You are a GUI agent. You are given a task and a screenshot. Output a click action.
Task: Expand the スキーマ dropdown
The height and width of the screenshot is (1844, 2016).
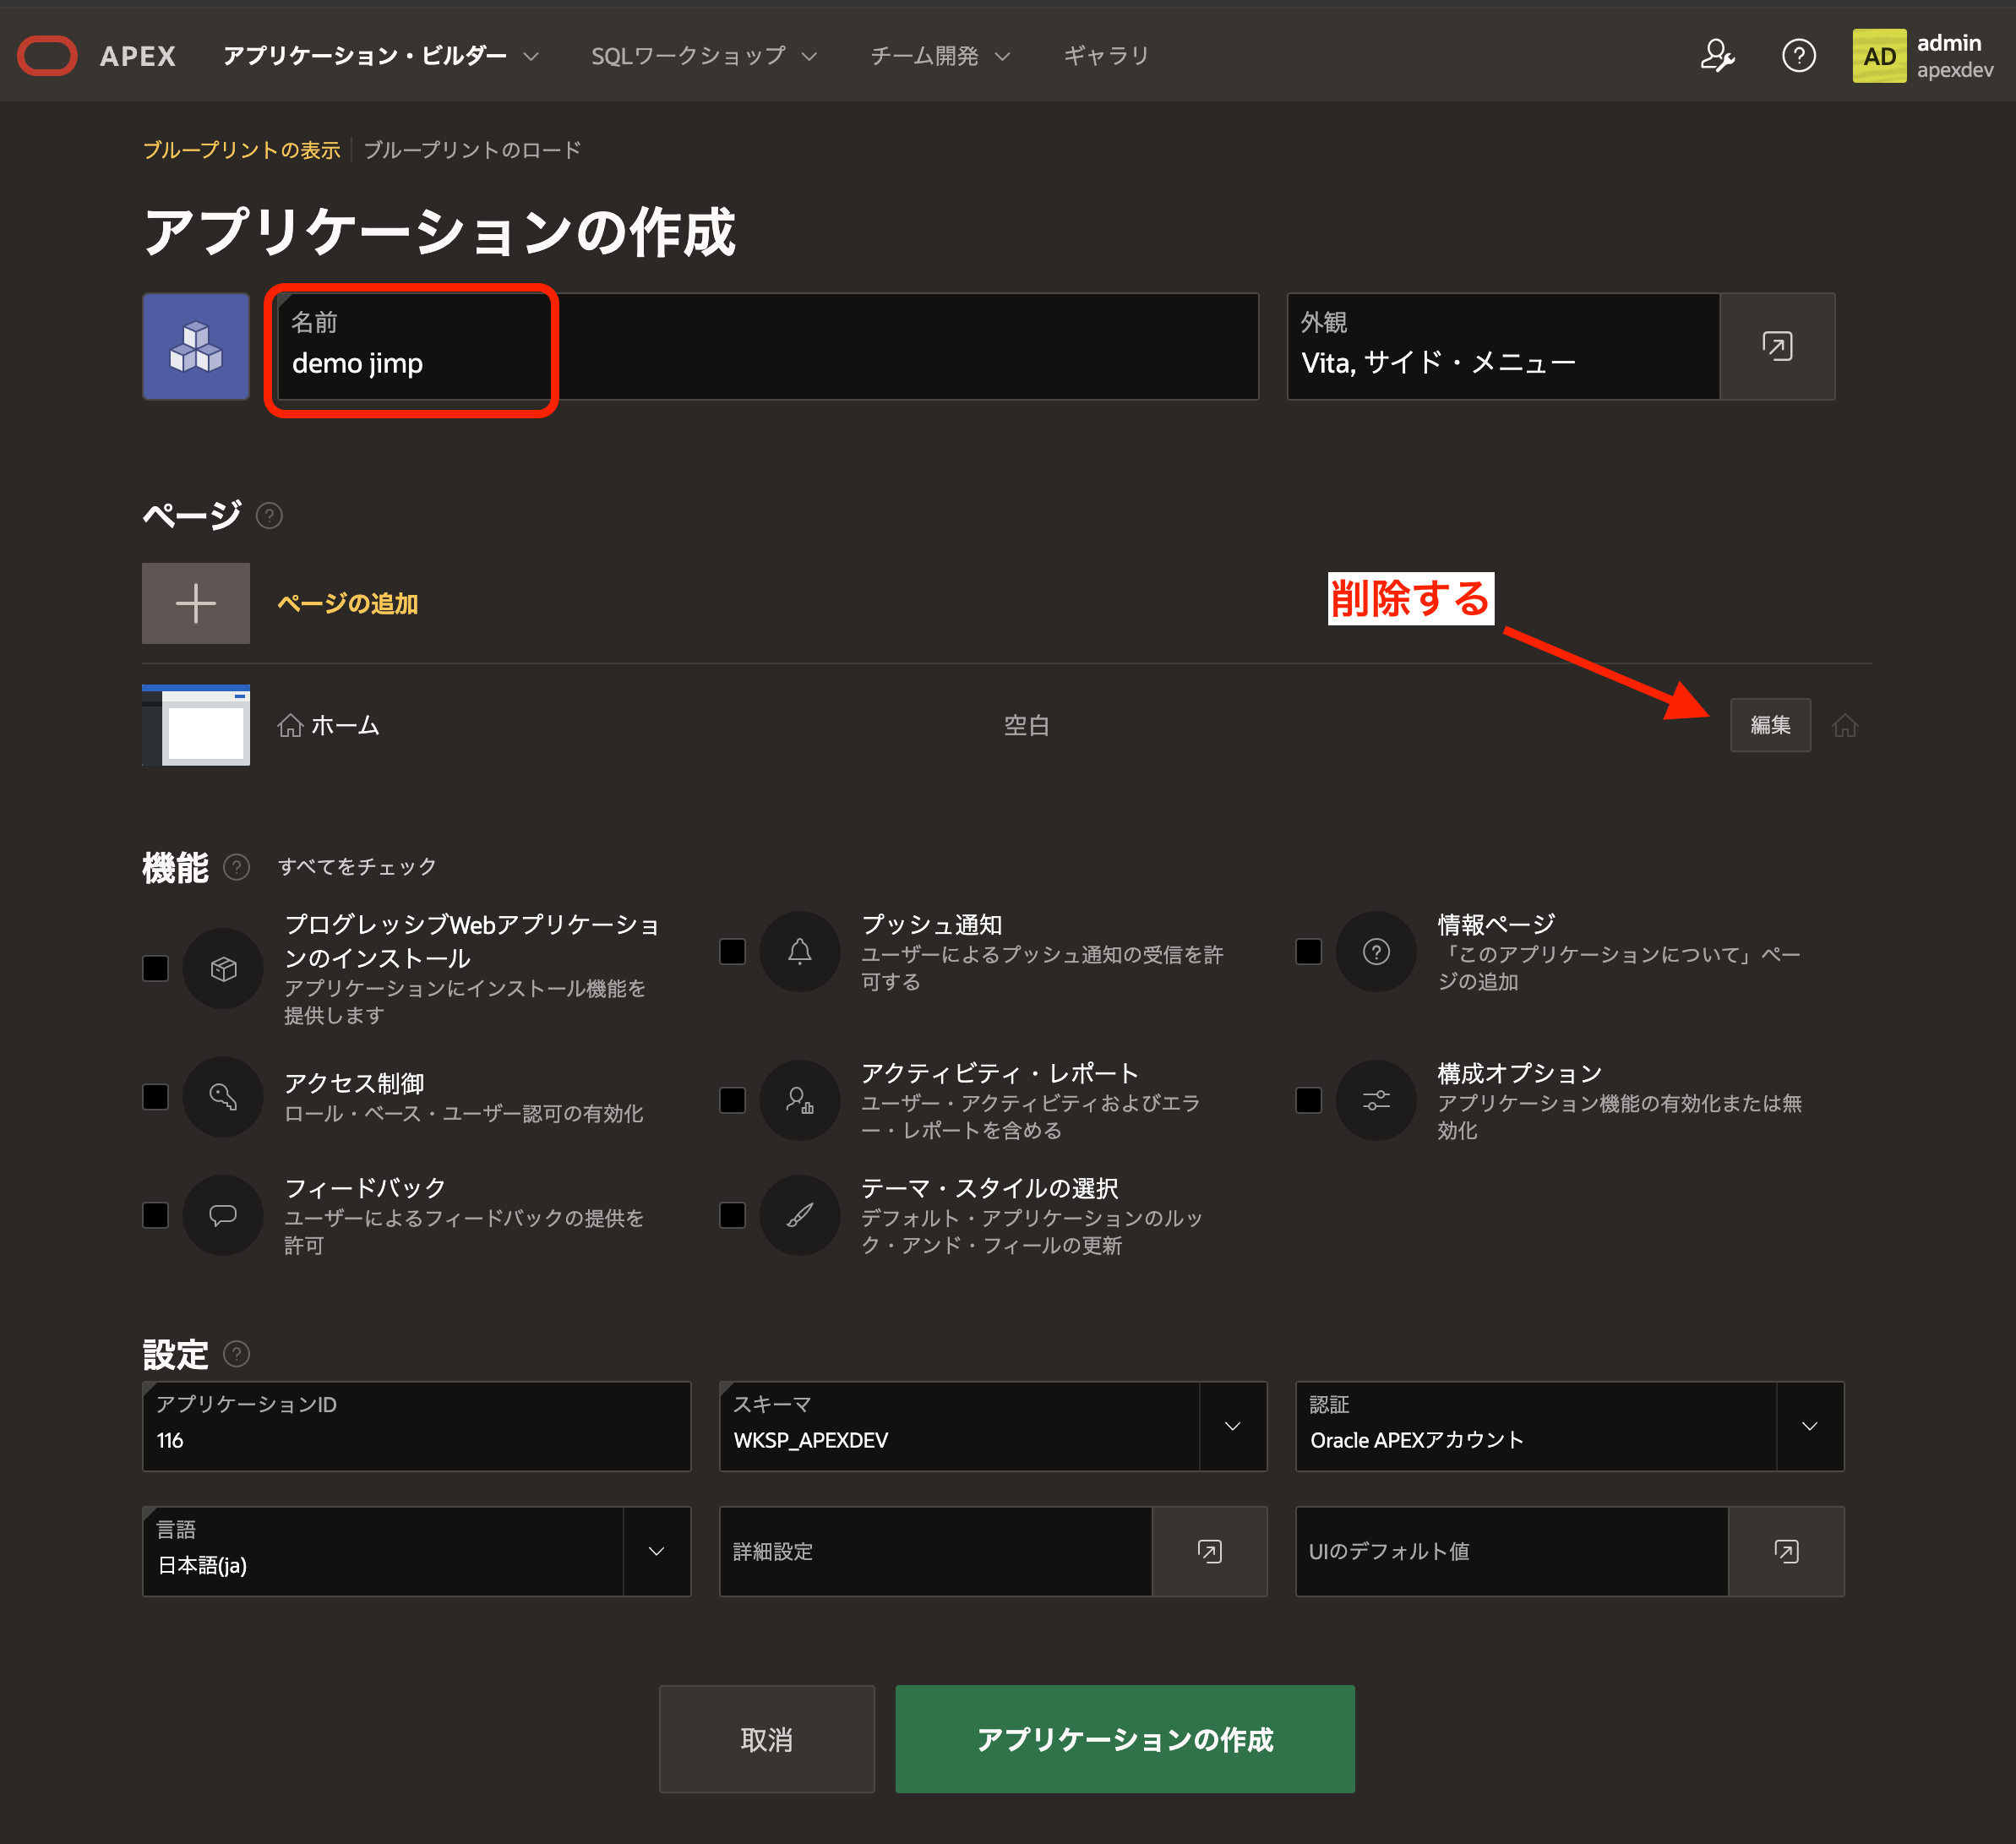1232,1426
